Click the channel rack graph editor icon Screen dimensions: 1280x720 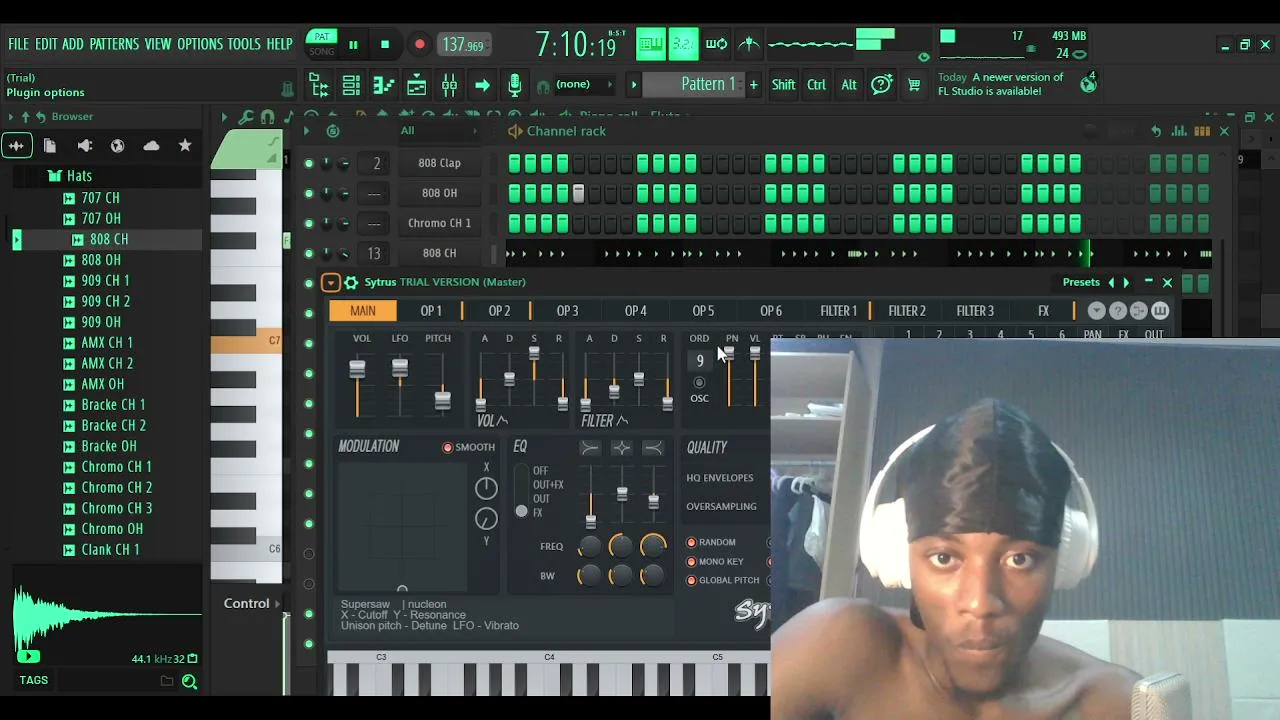[1179, 131]
